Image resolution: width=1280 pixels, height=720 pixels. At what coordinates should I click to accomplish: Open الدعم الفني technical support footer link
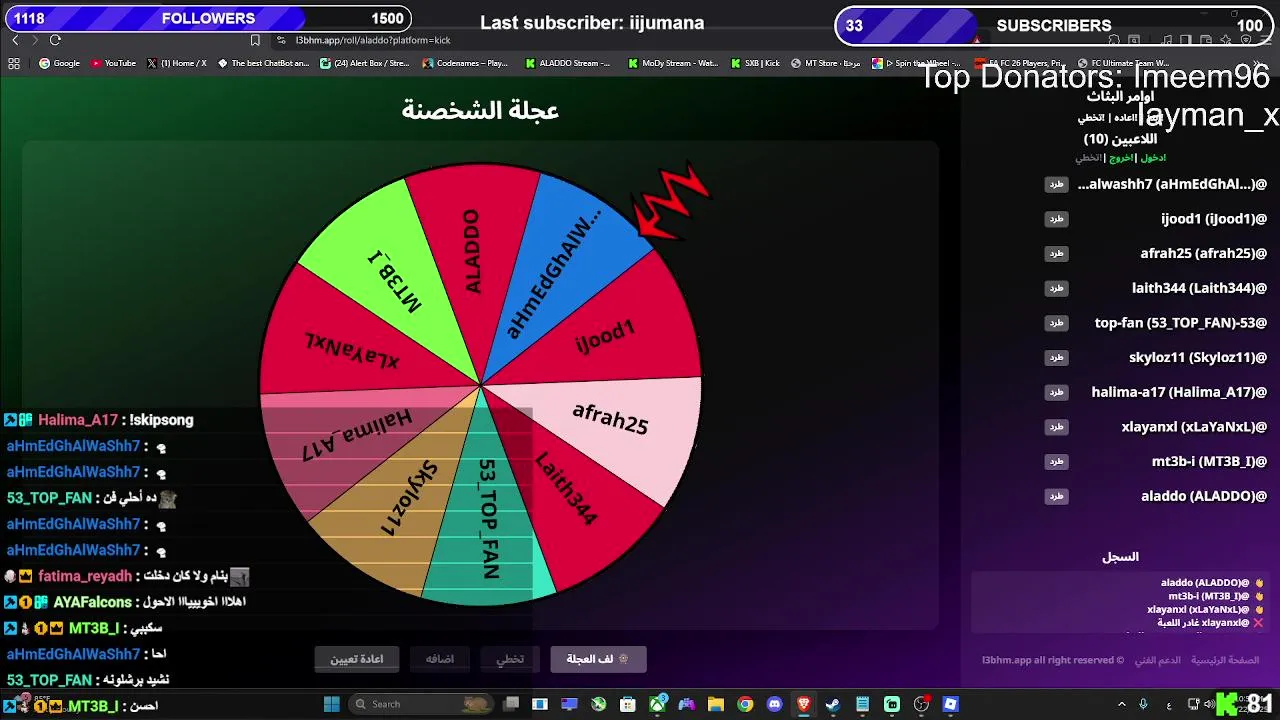point(1157,660)
